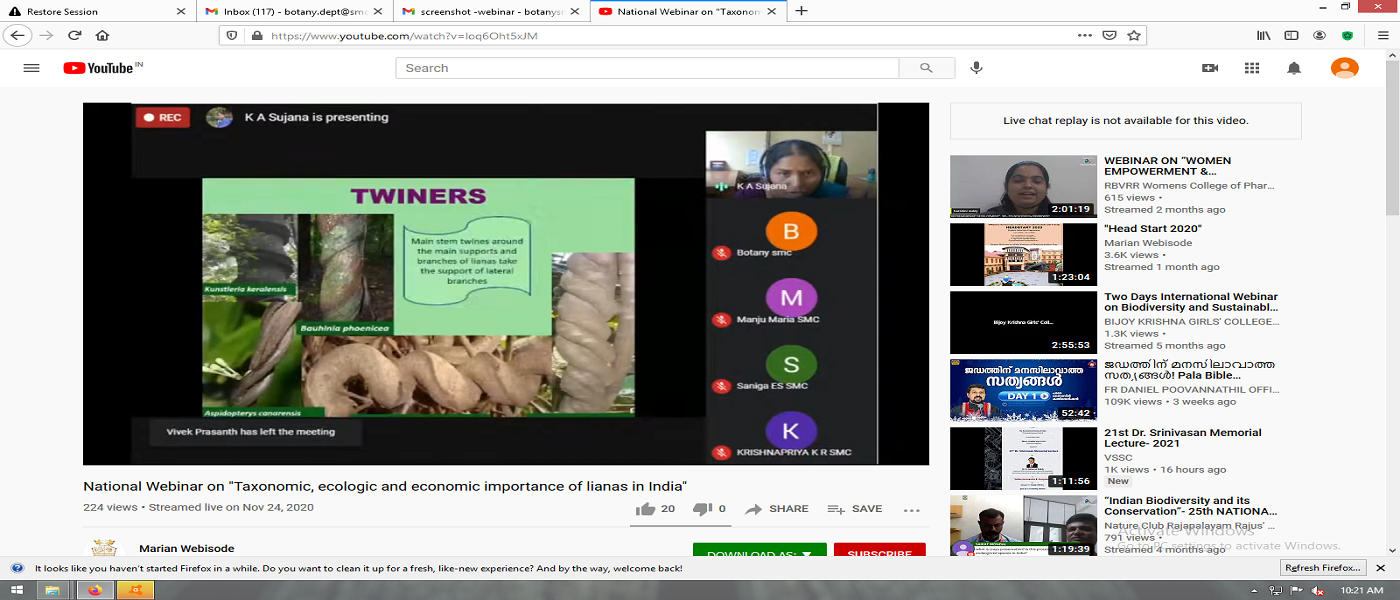
Task: Go to the Firefox home page icon
Action: pos(102,35)
